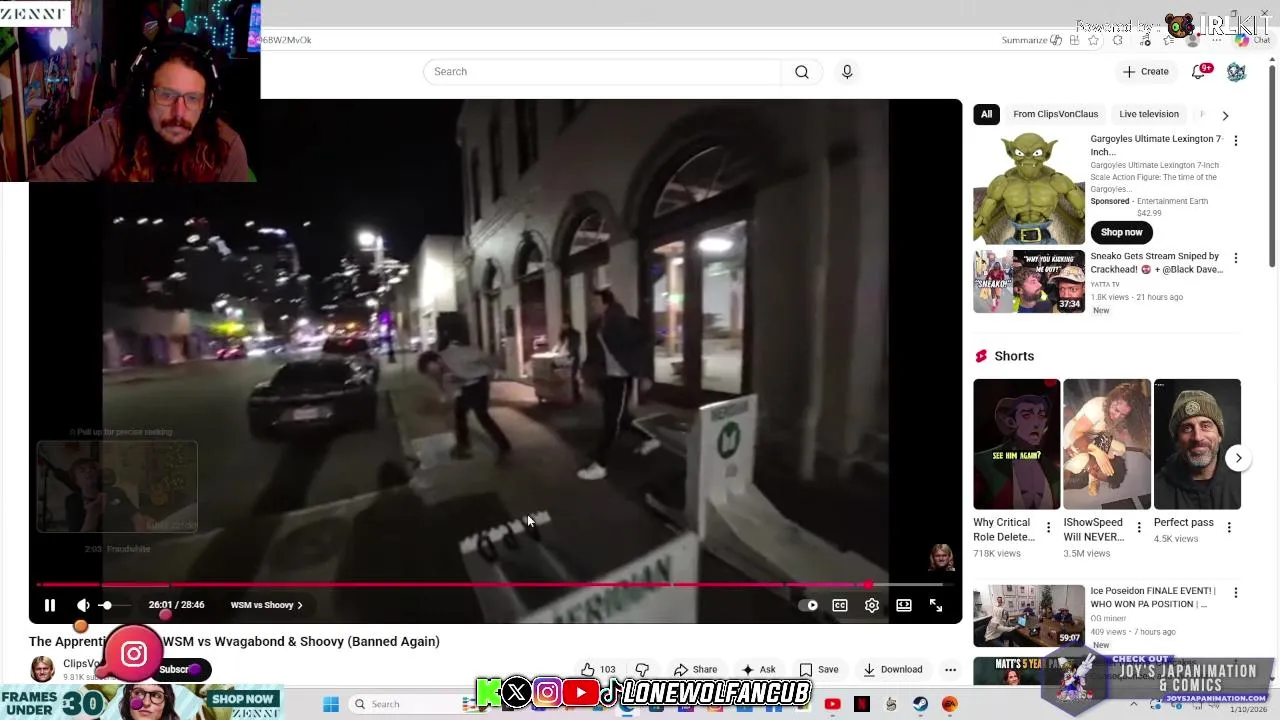The image size is (1280, 720).
Task: Like the video with thumbs up
Action: pyautogui.click(x=598, y=670)
